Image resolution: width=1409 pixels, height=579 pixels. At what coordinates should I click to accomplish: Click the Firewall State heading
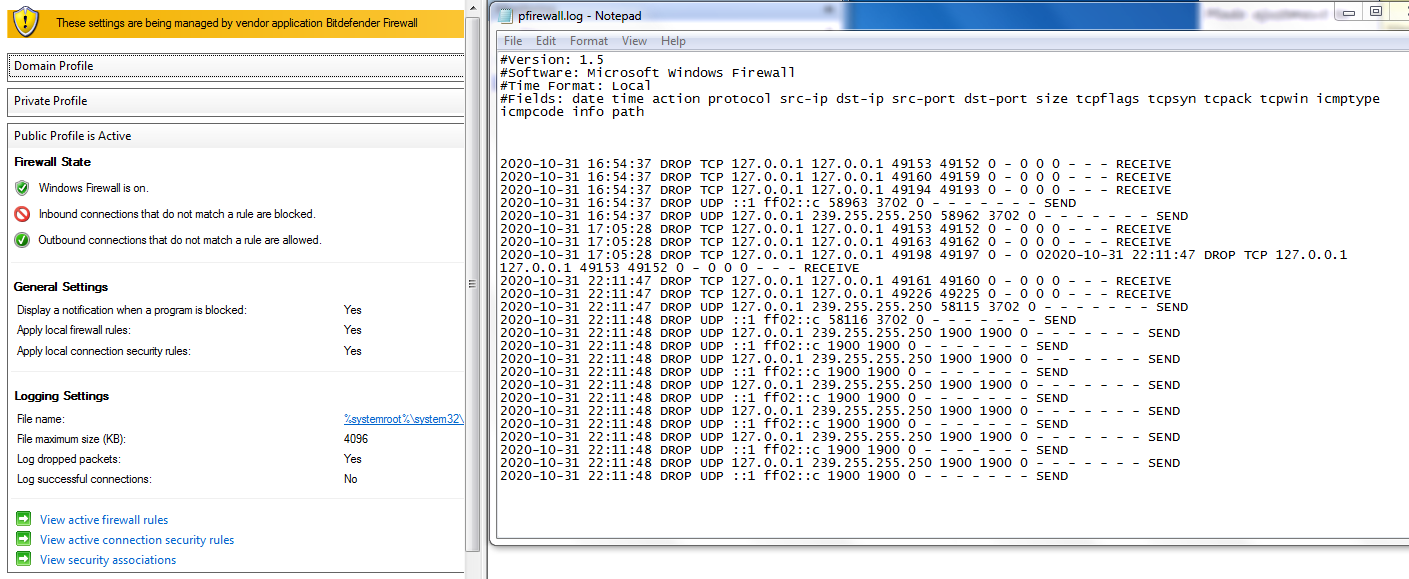pos(52,162)
